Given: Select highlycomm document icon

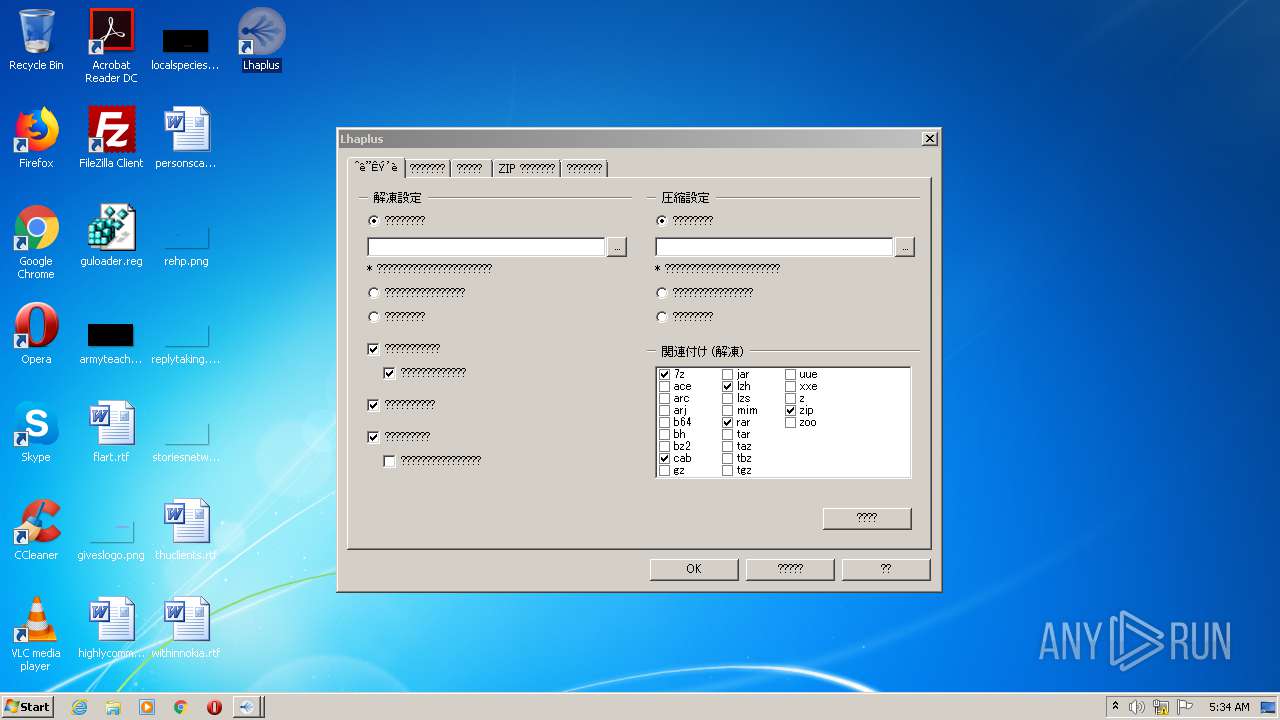Looking at the screenshot, I should pos(111,629).
